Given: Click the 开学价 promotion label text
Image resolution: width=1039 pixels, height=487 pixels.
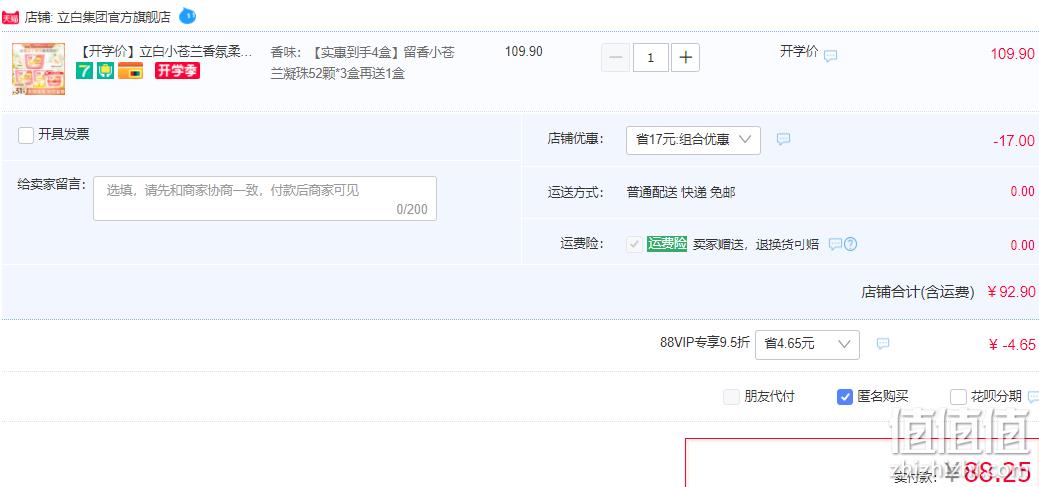Looking at the screenshot, I should click(799, 52).
